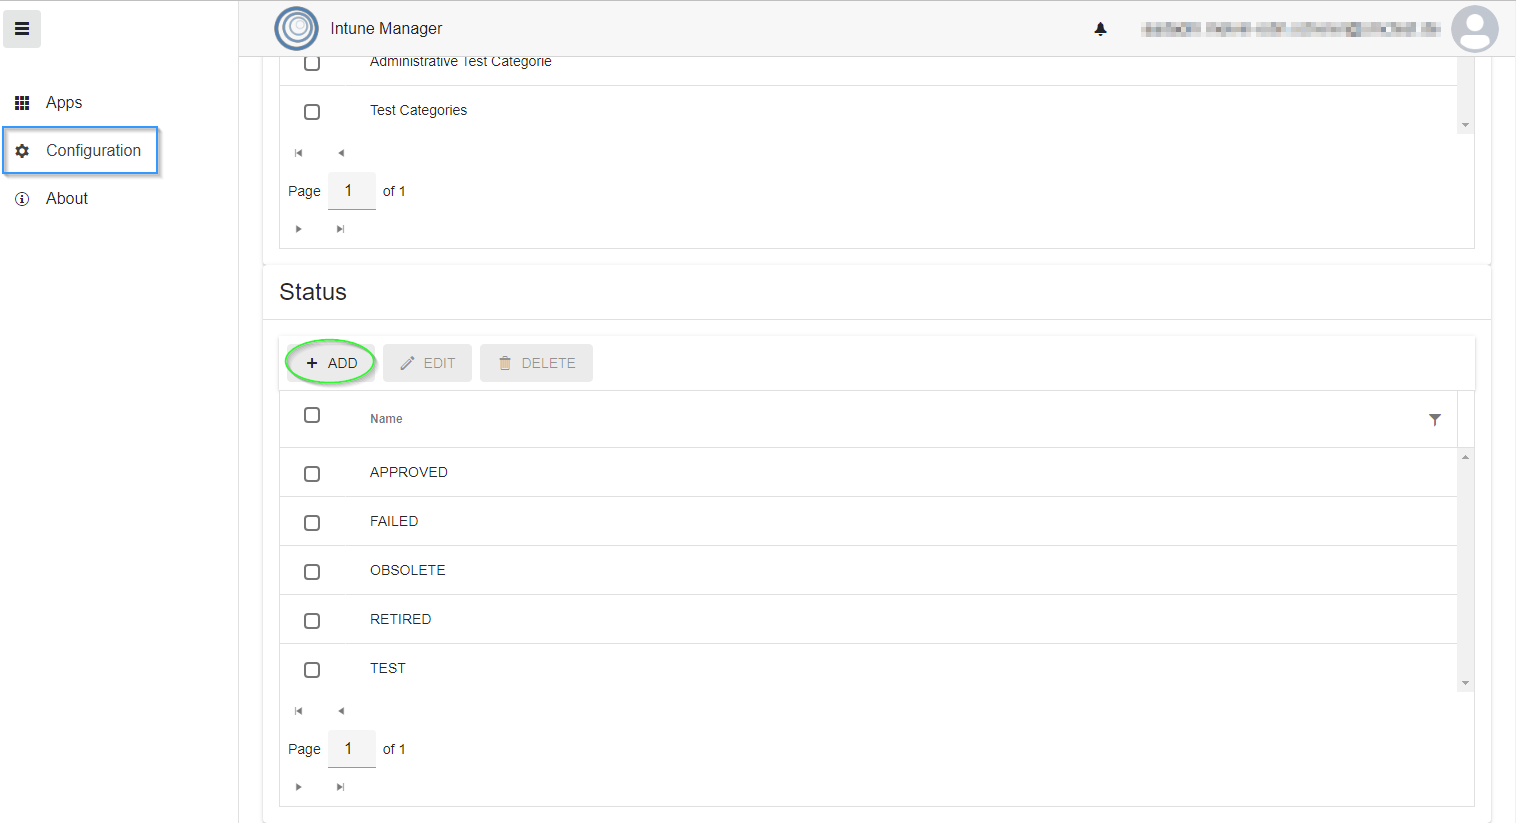This screenshot has width=1516, height=823.
Task: Check the Administrative Test Categorie row
Action: coord(312,63)
